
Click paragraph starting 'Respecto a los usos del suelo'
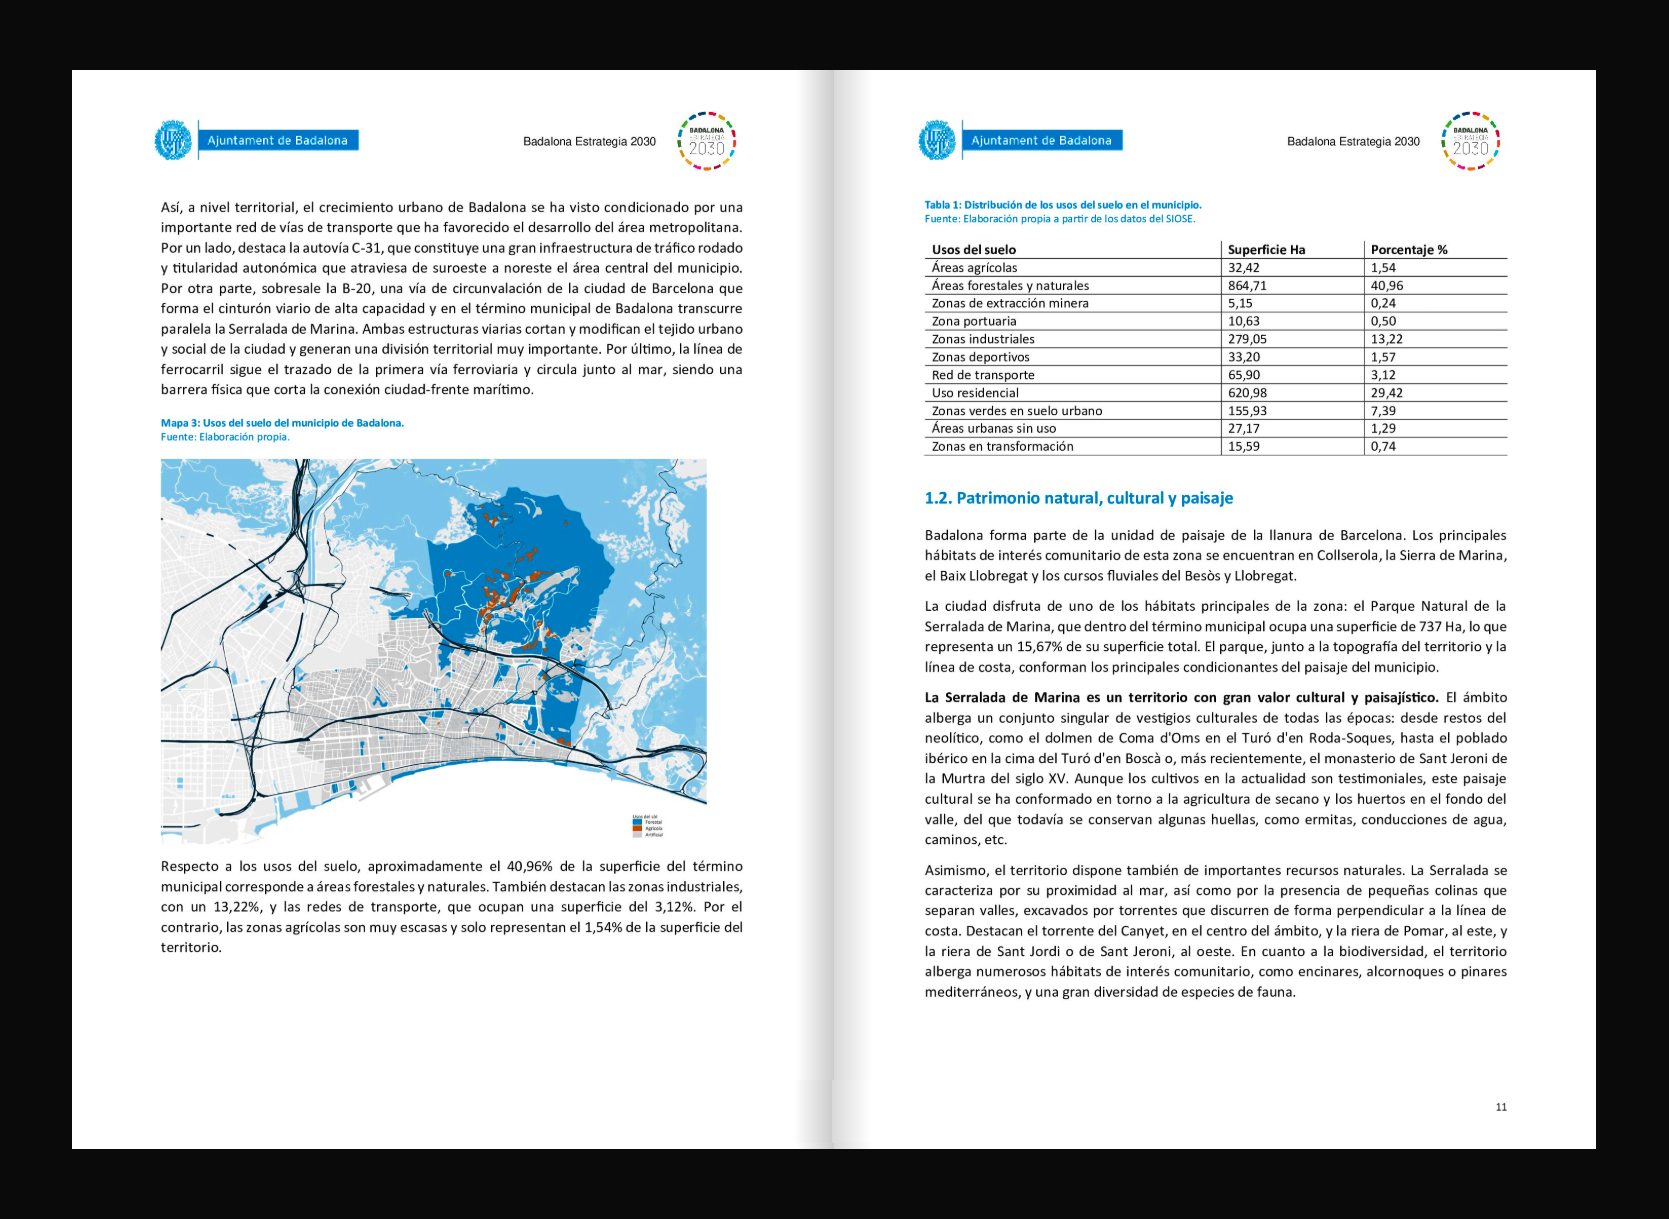[452, 907]
